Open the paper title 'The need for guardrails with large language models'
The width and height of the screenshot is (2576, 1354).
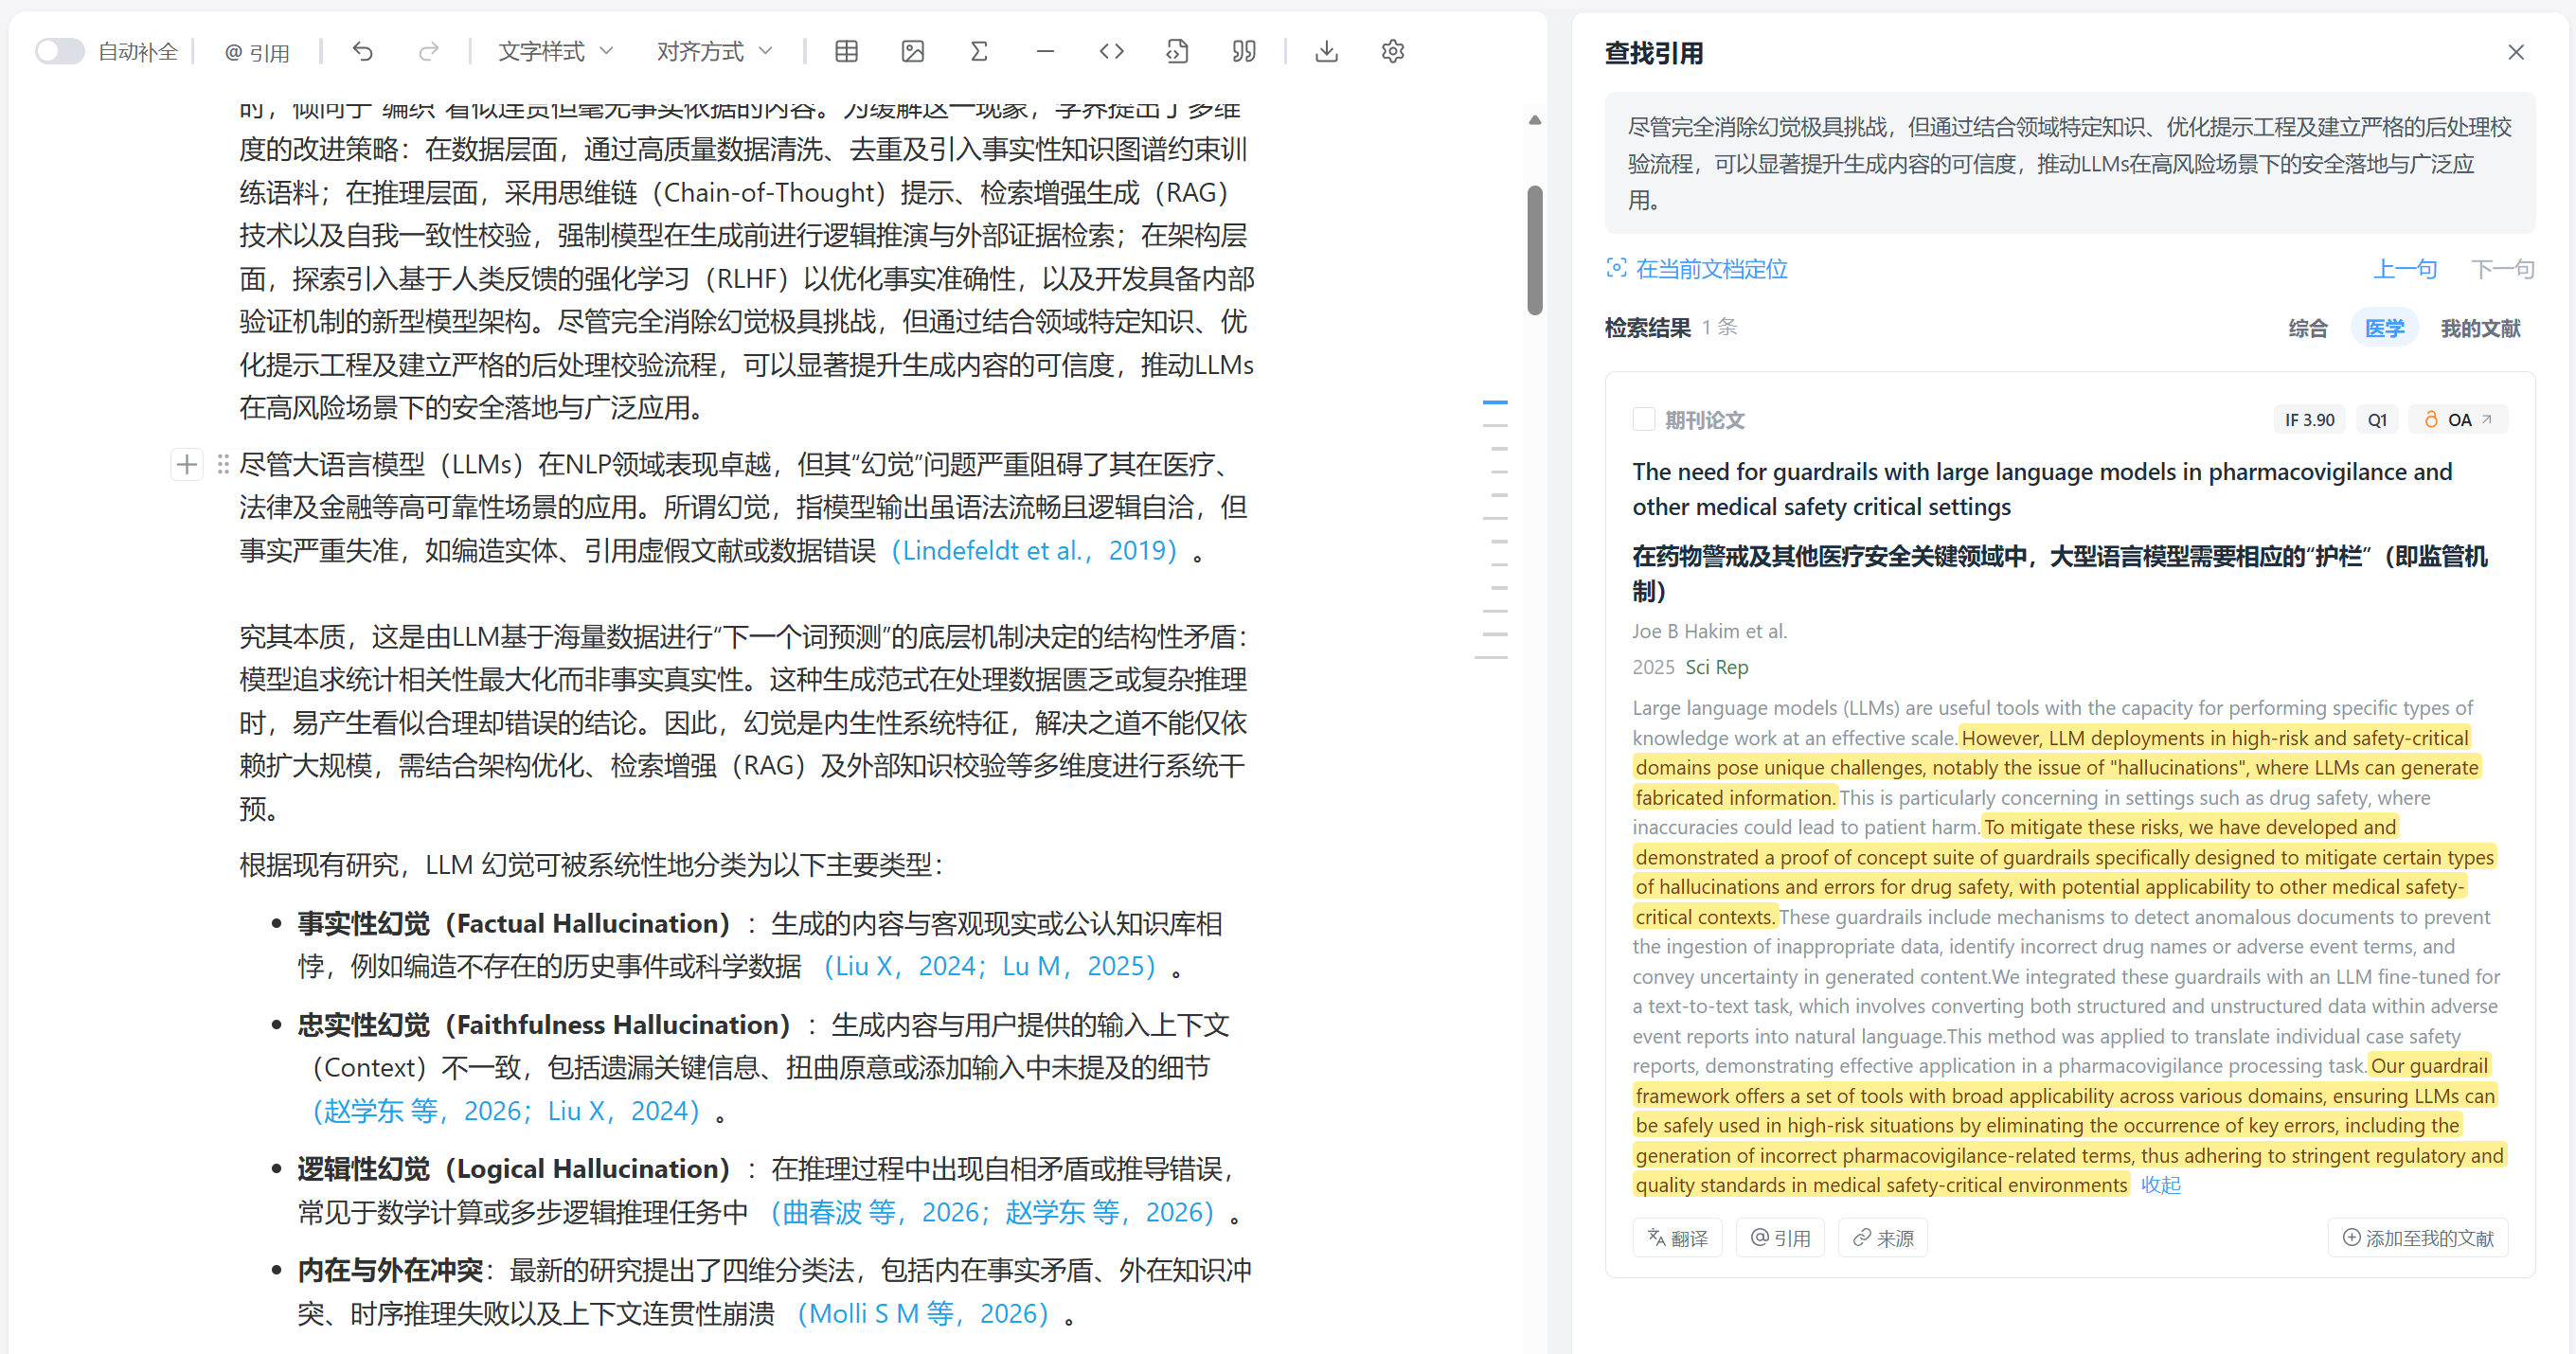[x=2041, y=489]
